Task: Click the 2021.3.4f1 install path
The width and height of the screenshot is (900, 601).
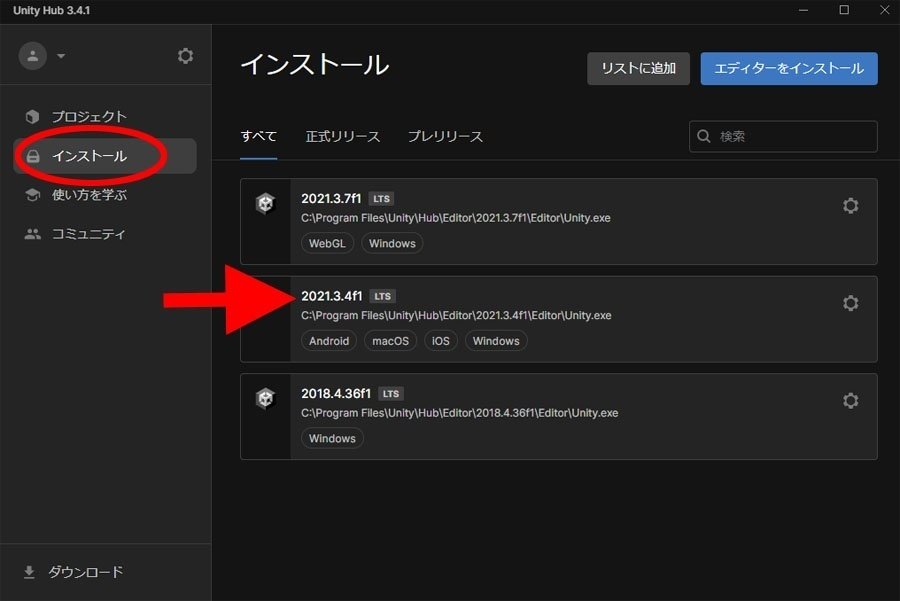Action: tap(456, 316)
